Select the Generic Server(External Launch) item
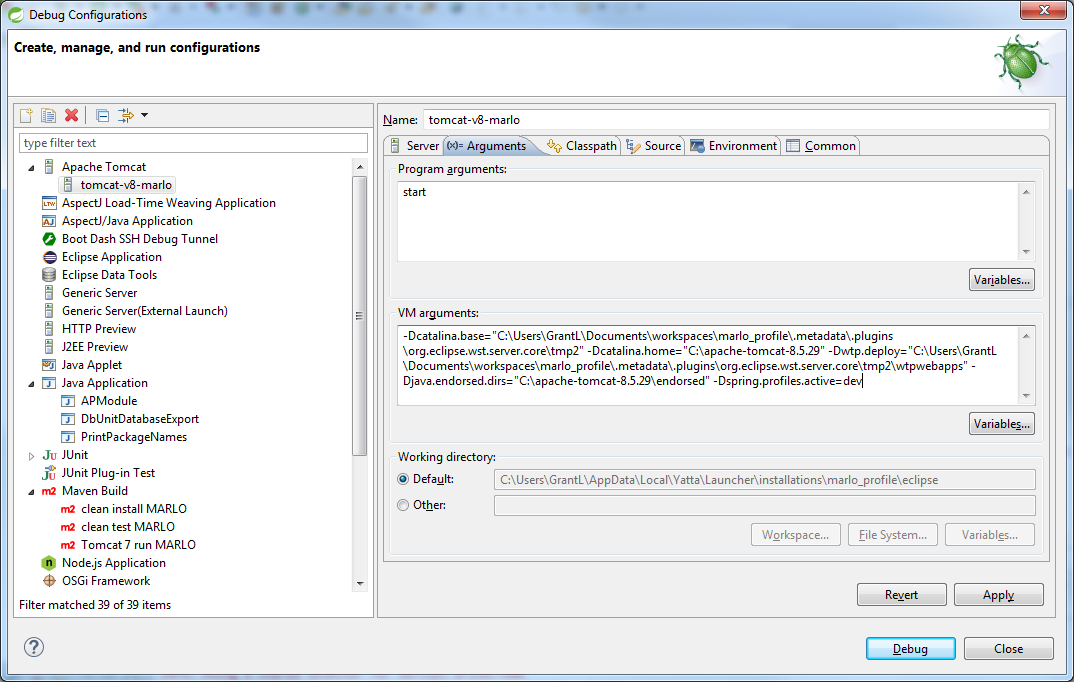The width and height of the screenshot is (1074, 682). (145, 311)
